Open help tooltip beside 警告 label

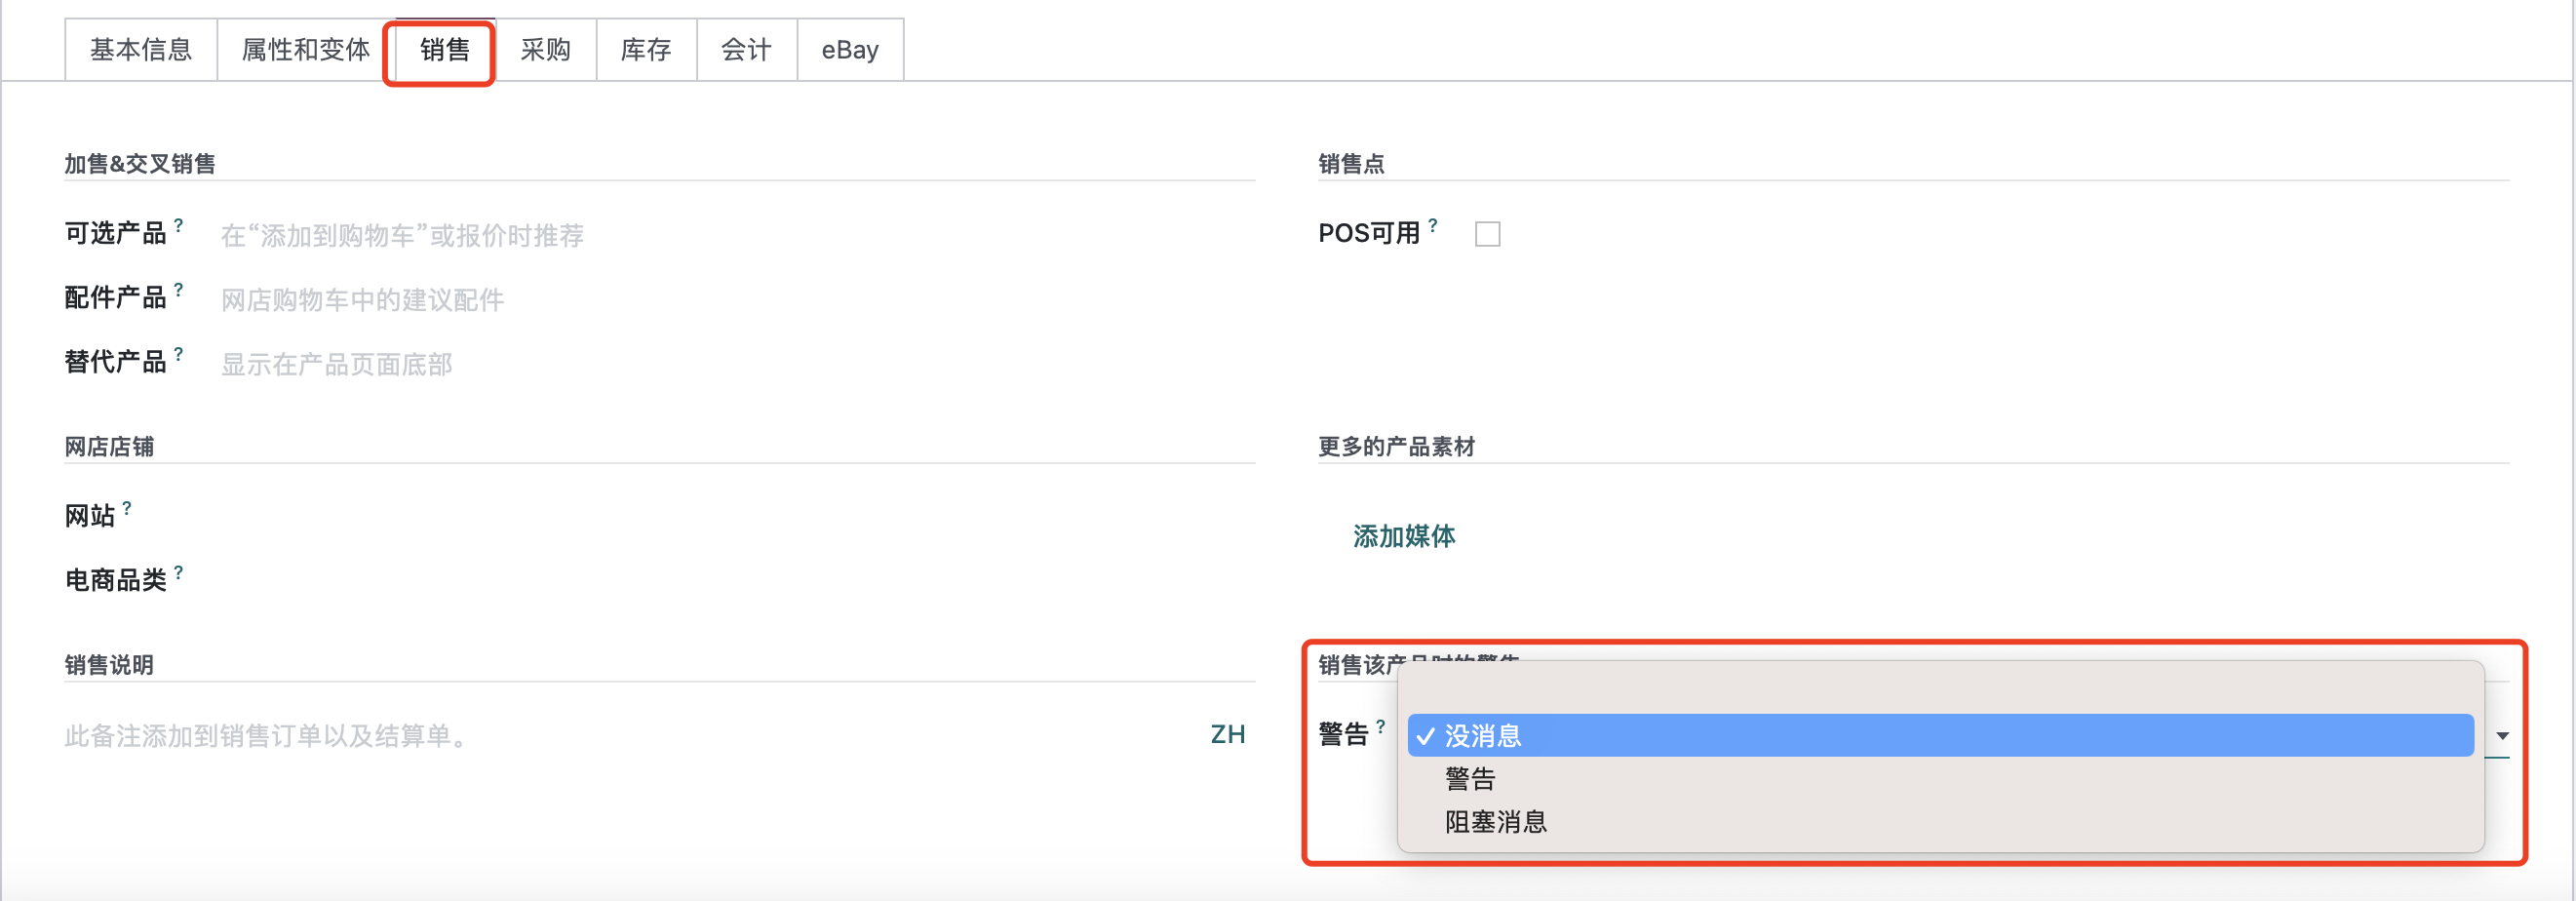[x=1380, y=727]
